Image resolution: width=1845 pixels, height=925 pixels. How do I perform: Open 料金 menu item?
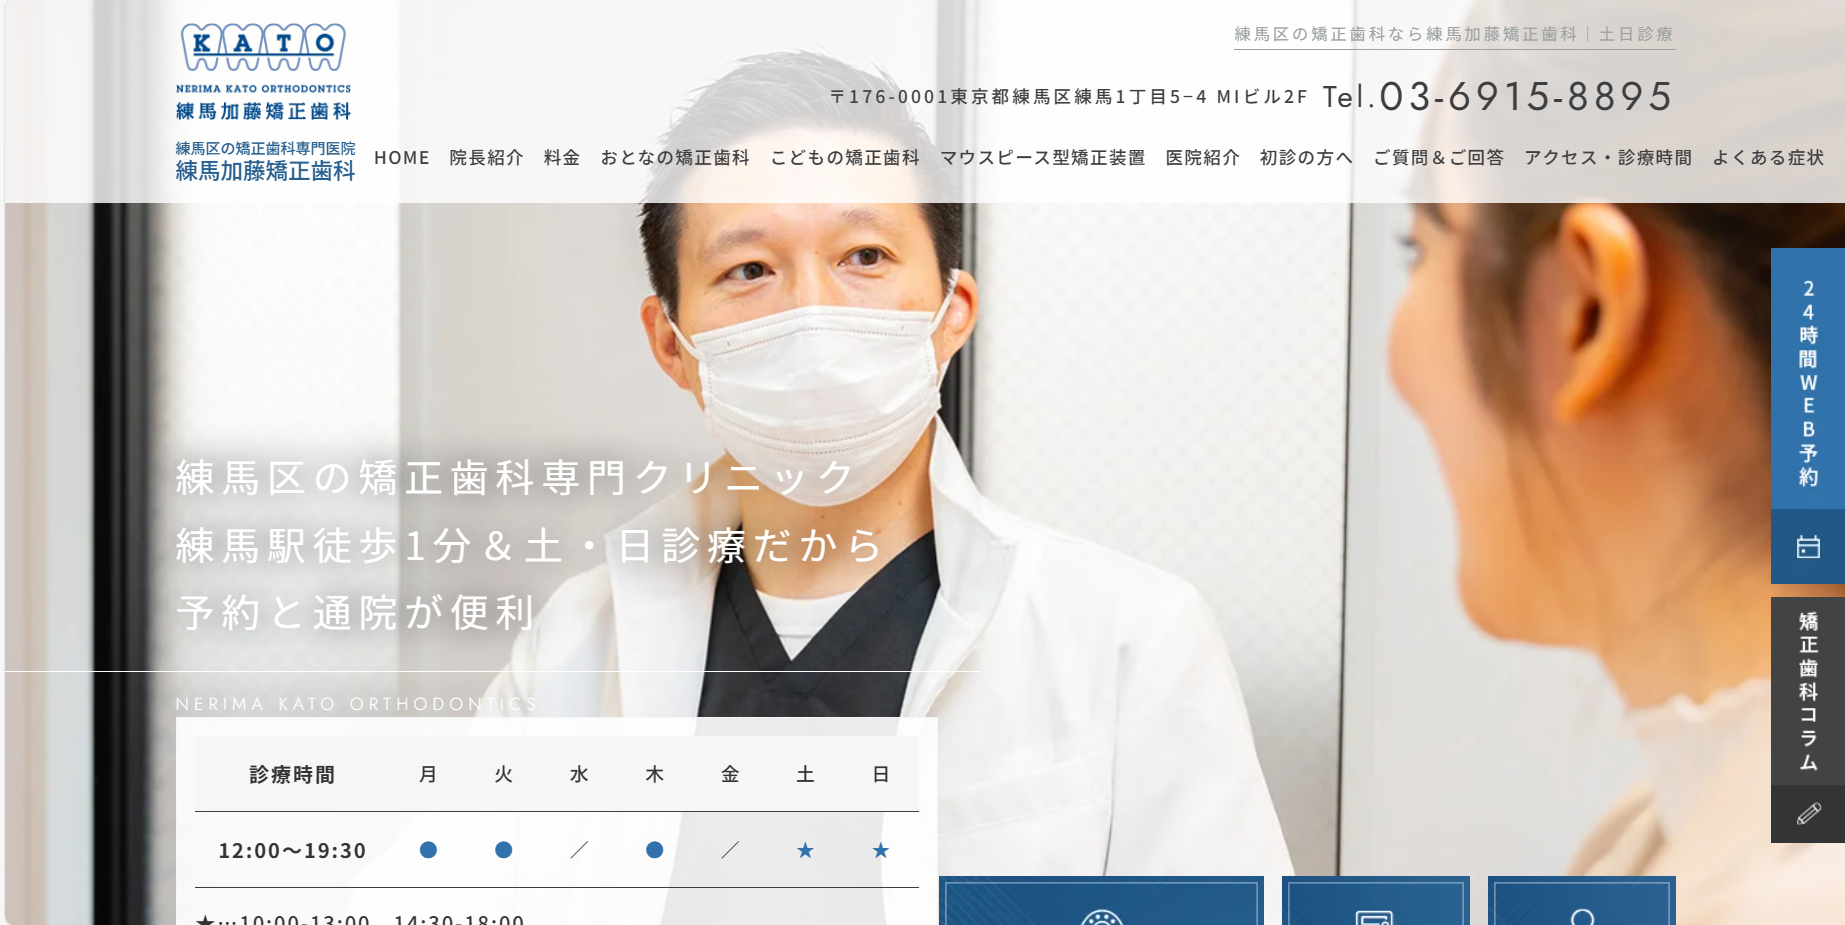point(562,158)
